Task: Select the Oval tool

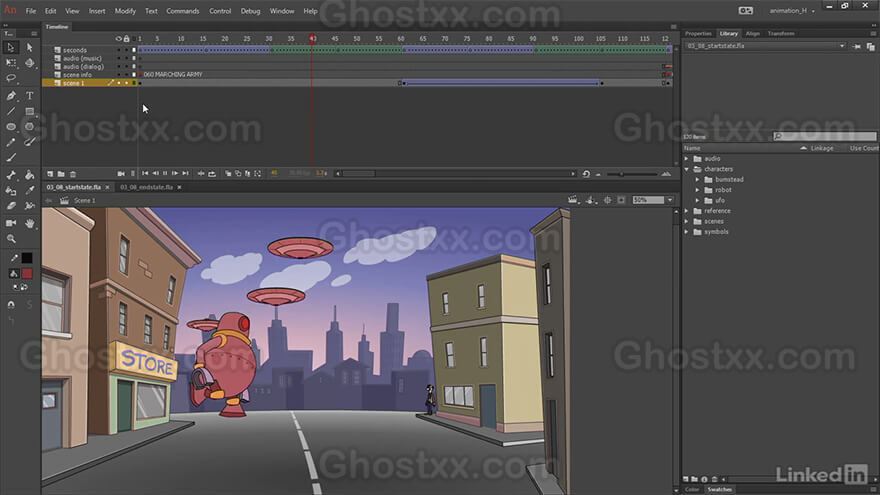Action: 11,127
